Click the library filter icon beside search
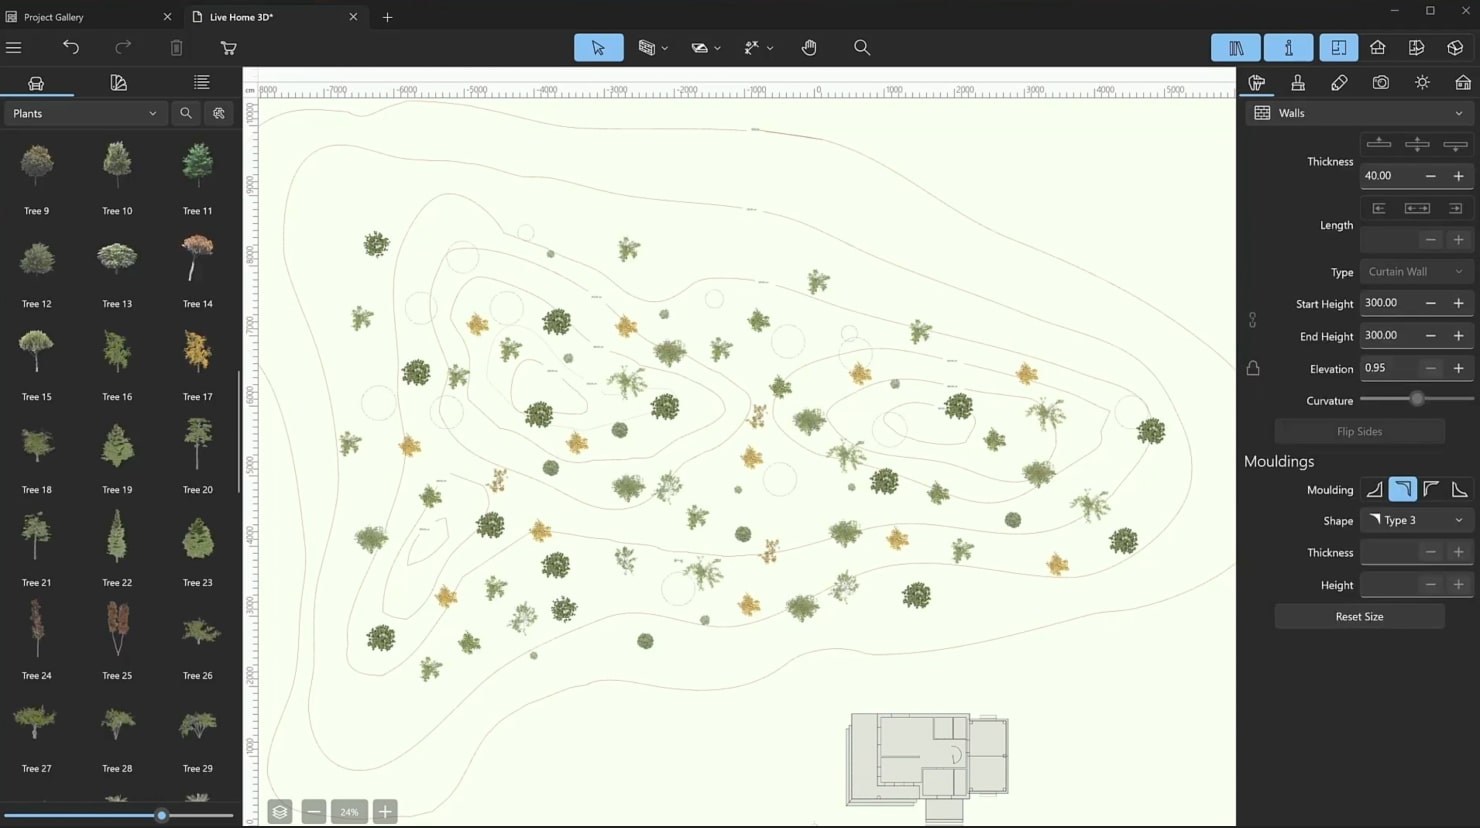The height and width of the screenshot is (828, 1480). (218, 113)
